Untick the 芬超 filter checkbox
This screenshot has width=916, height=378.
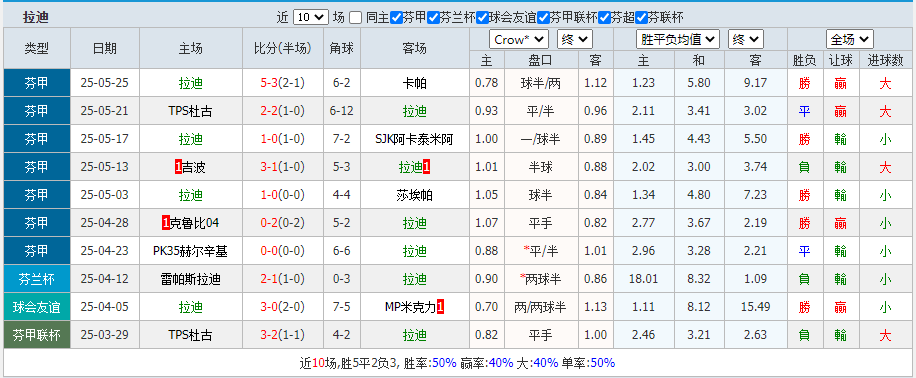click(604, 18)
